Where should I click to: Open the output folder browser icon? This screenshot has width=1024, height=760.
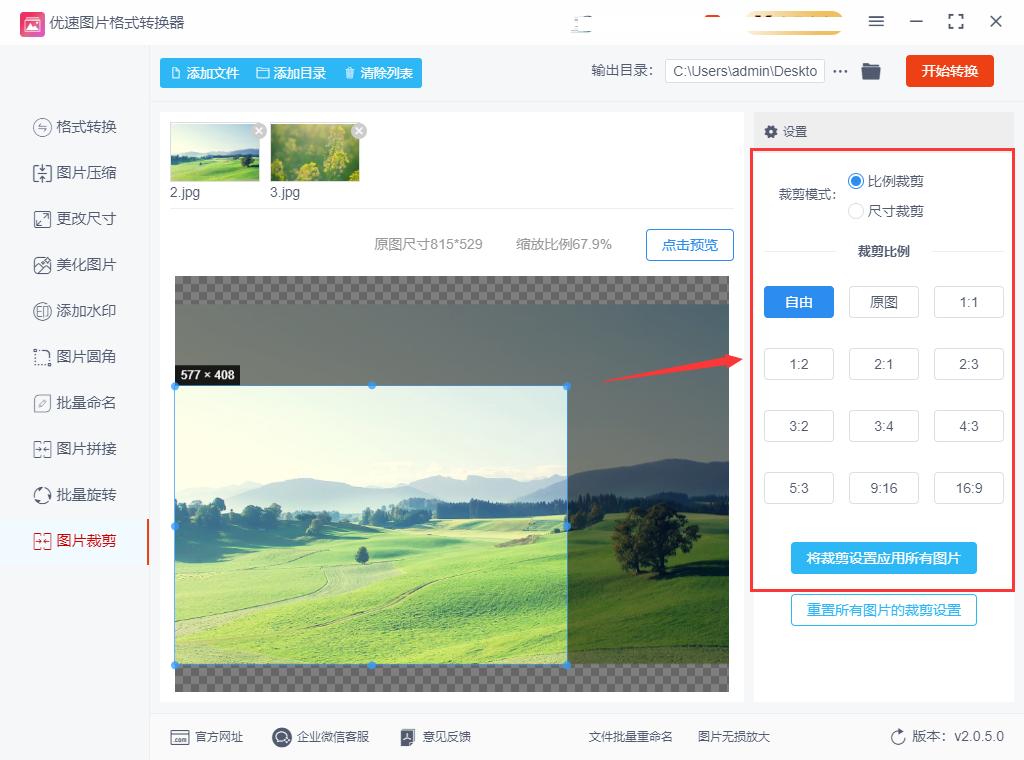pos(870,71)
